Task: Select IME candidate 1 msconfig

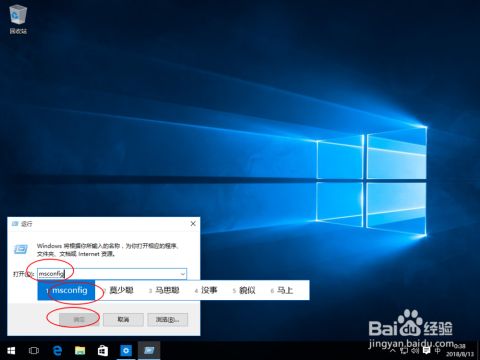Action: coord(66,290)
